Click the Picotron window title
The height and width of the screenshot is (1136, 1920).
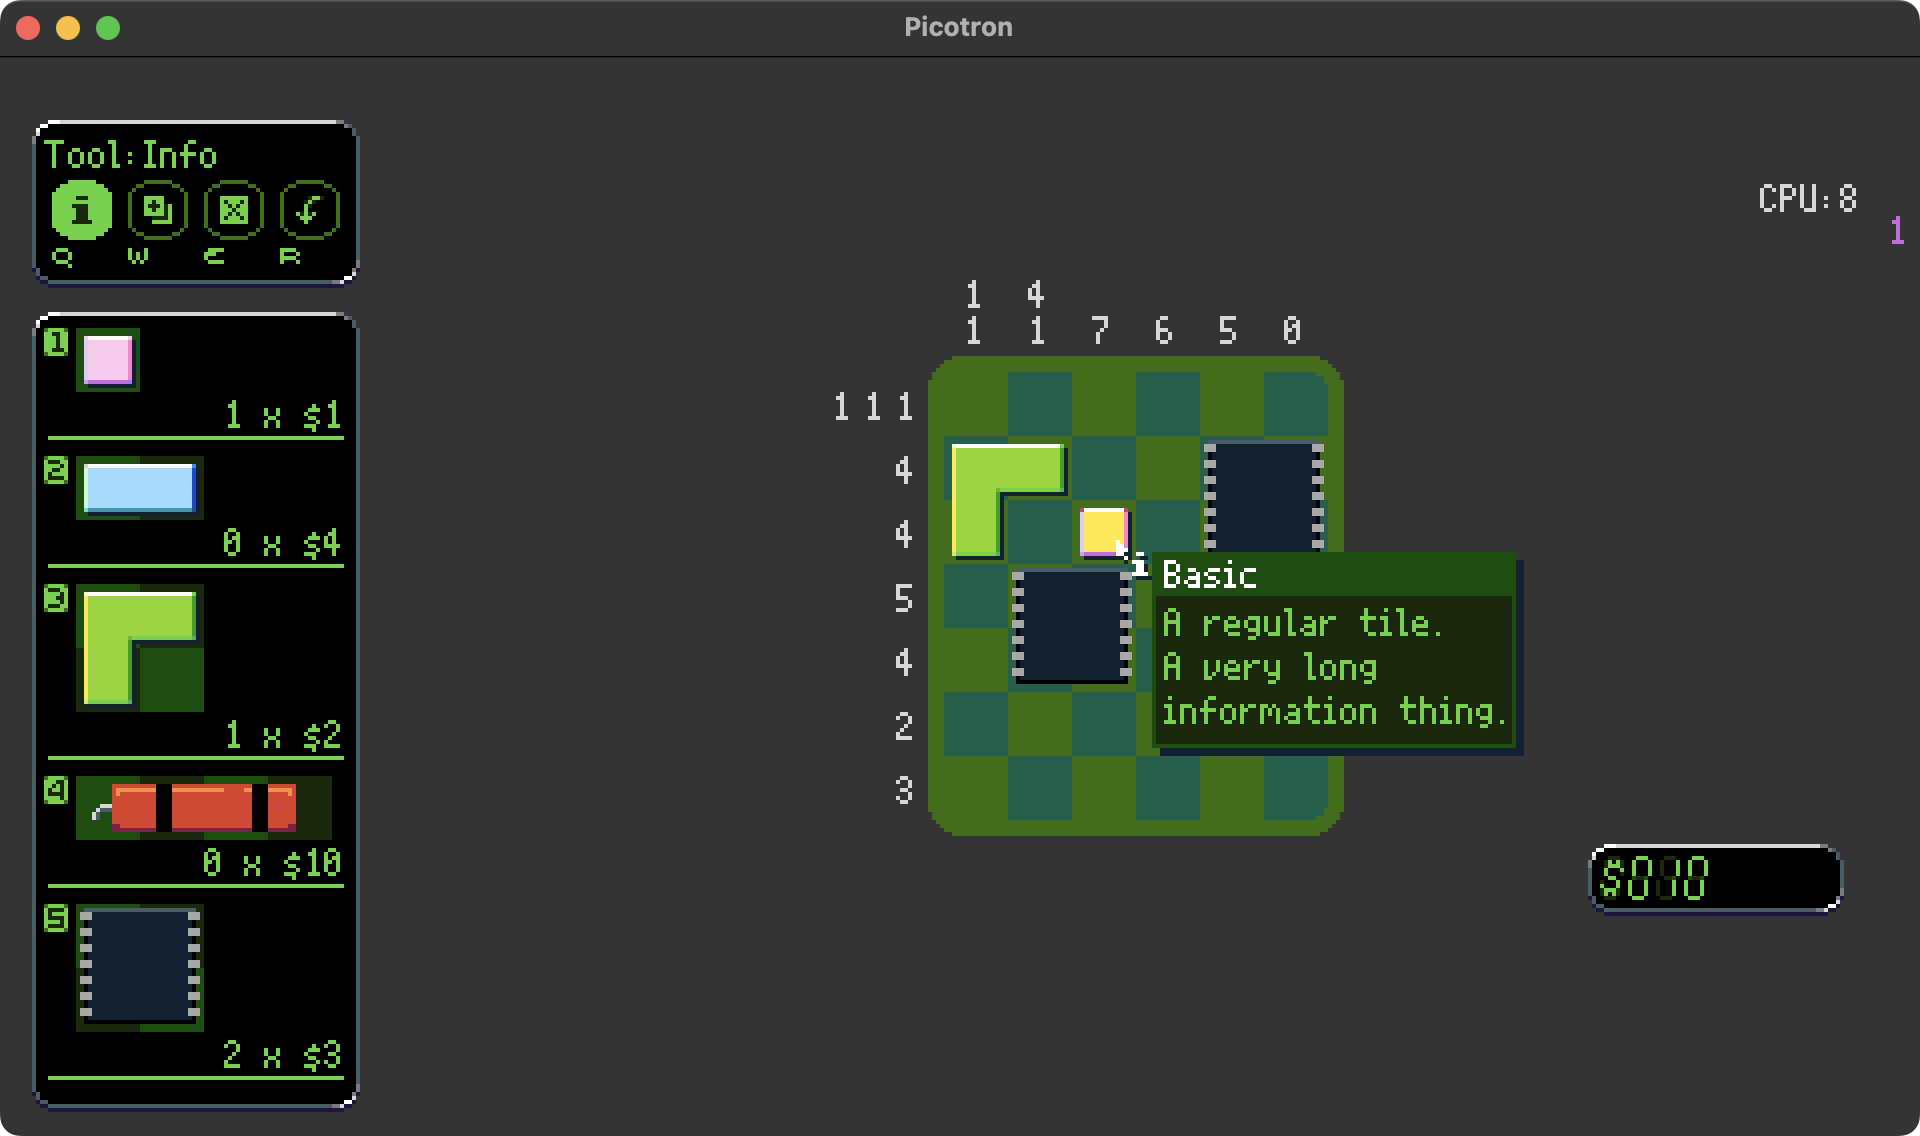coord(958,27)
